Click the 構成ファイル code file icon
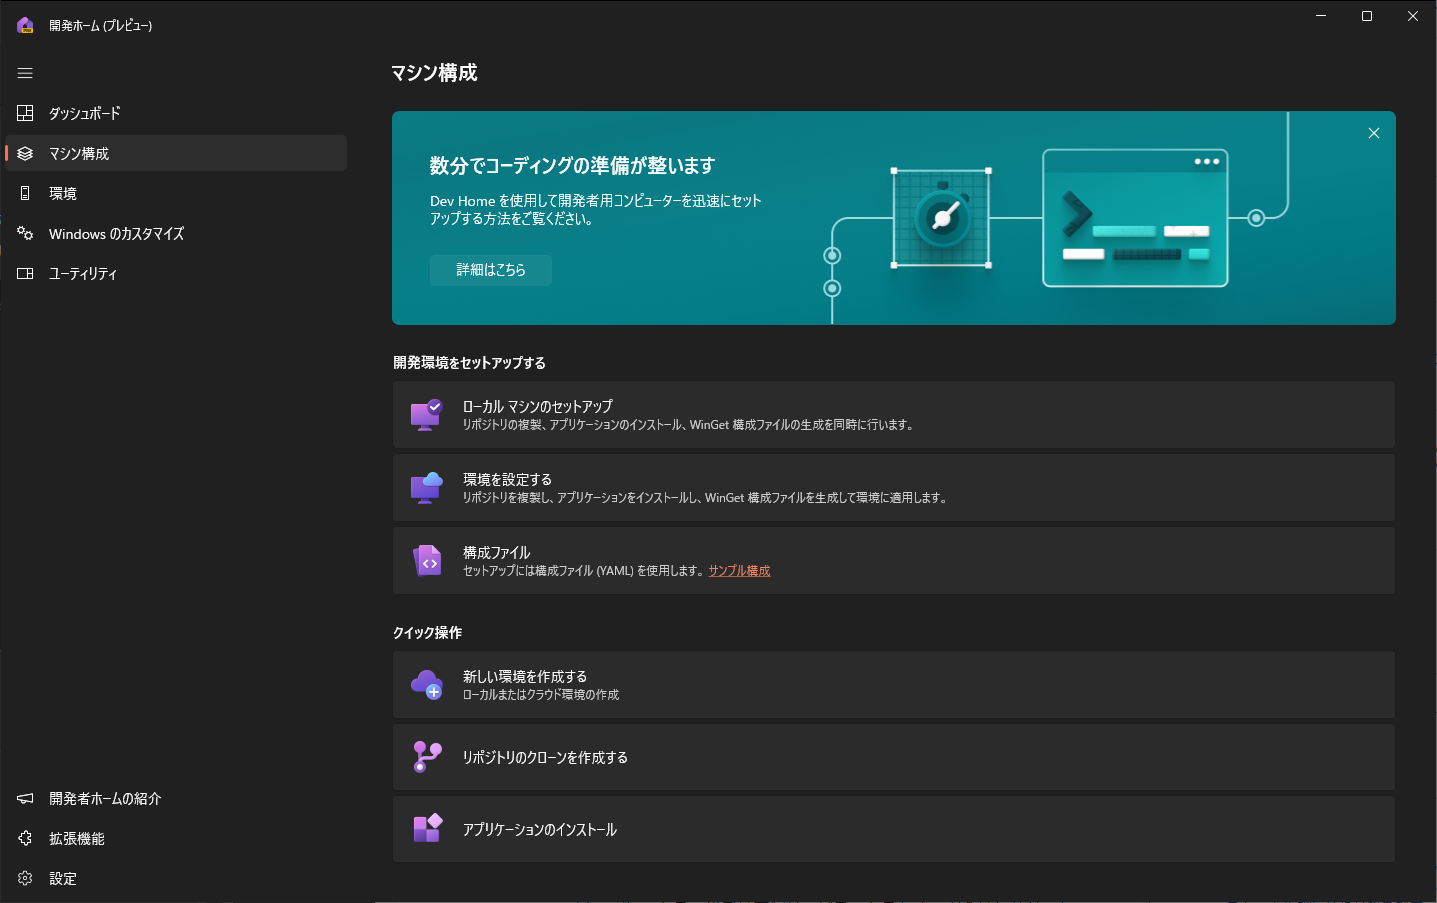Viewport: 1437px width, 903px height. tap(427, 561)
